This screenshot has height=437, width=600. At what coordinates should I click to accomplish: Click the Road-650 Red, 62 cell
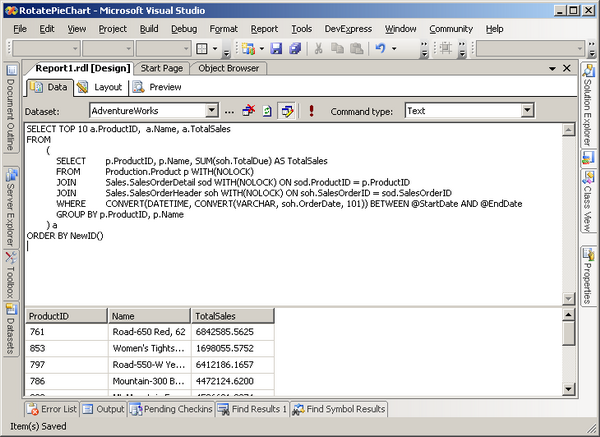(x=149, y=332)
